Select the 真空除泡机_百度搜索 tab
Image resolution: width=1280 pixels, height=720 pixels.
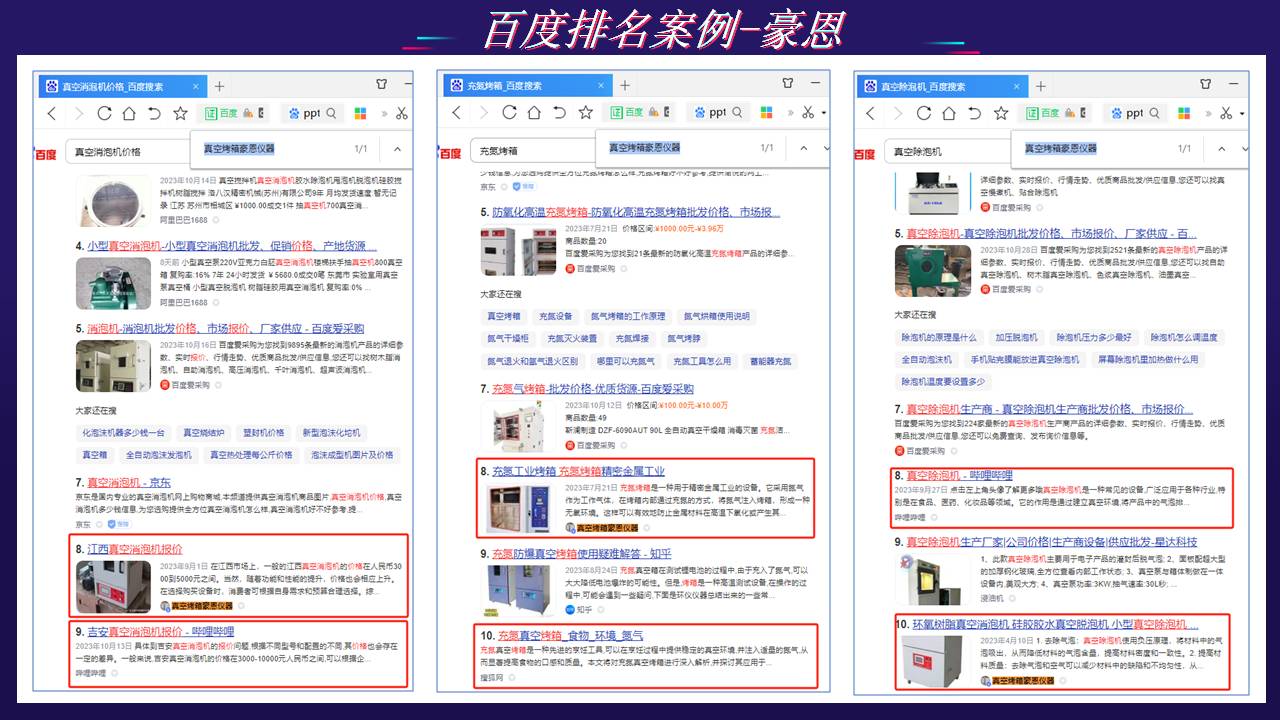coord(930,86)
